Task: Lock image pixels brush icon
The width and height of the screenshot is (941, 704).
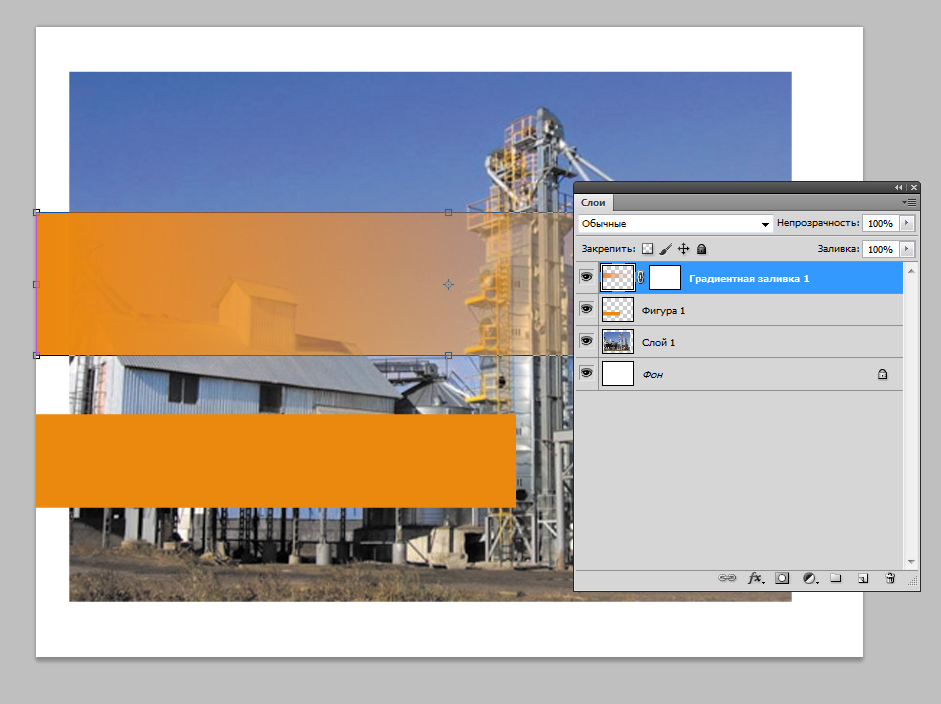Action: (x=666, y=248)
